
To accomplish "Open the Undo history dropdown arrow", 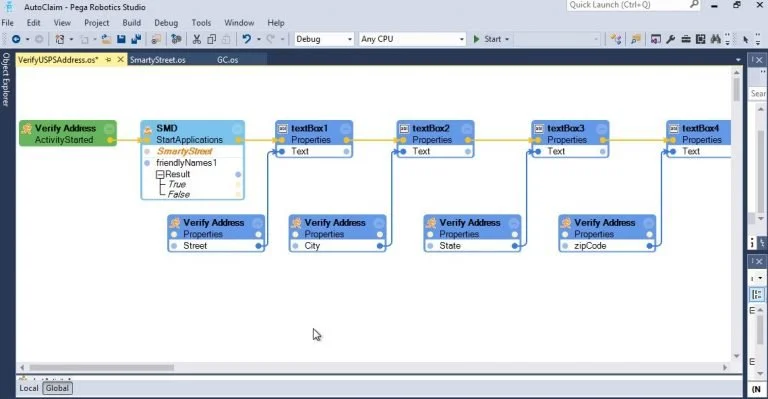I will tap(259, 39).
